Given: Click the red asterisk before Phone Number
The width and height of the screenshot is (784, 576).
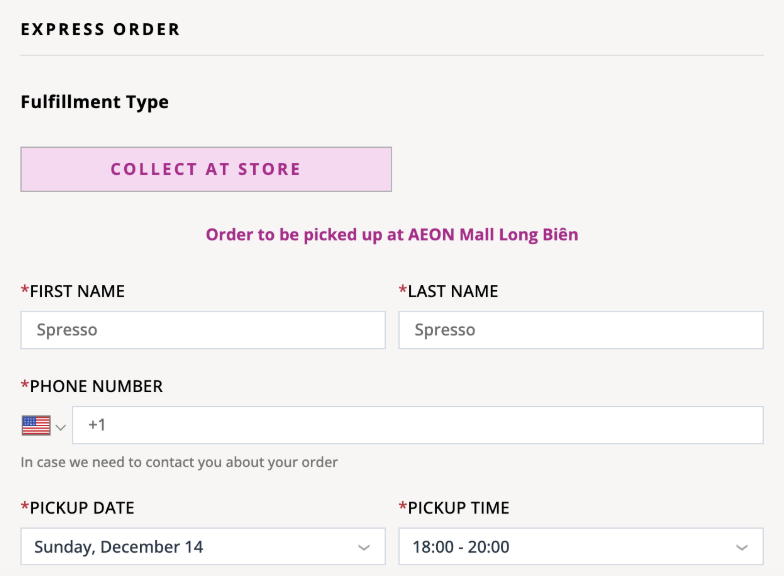Looking at the screenshot, I should (x=25, y=386).
